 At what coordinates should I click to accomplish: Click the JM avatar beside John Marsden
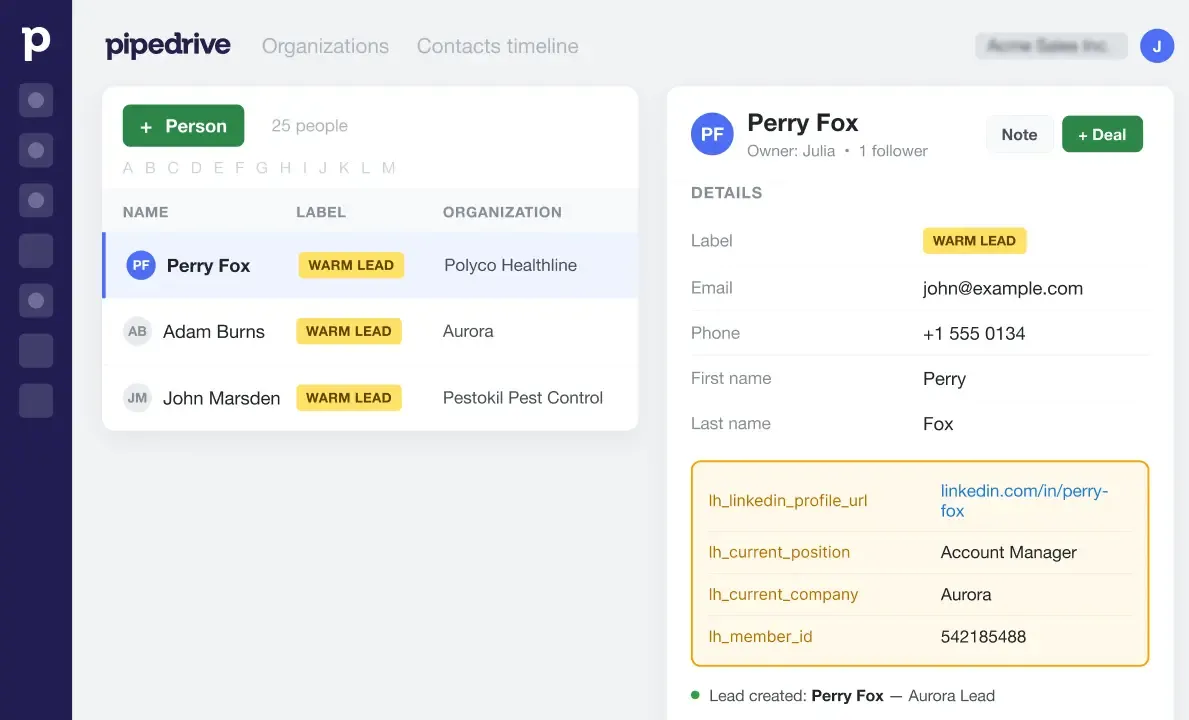[137, 398]
